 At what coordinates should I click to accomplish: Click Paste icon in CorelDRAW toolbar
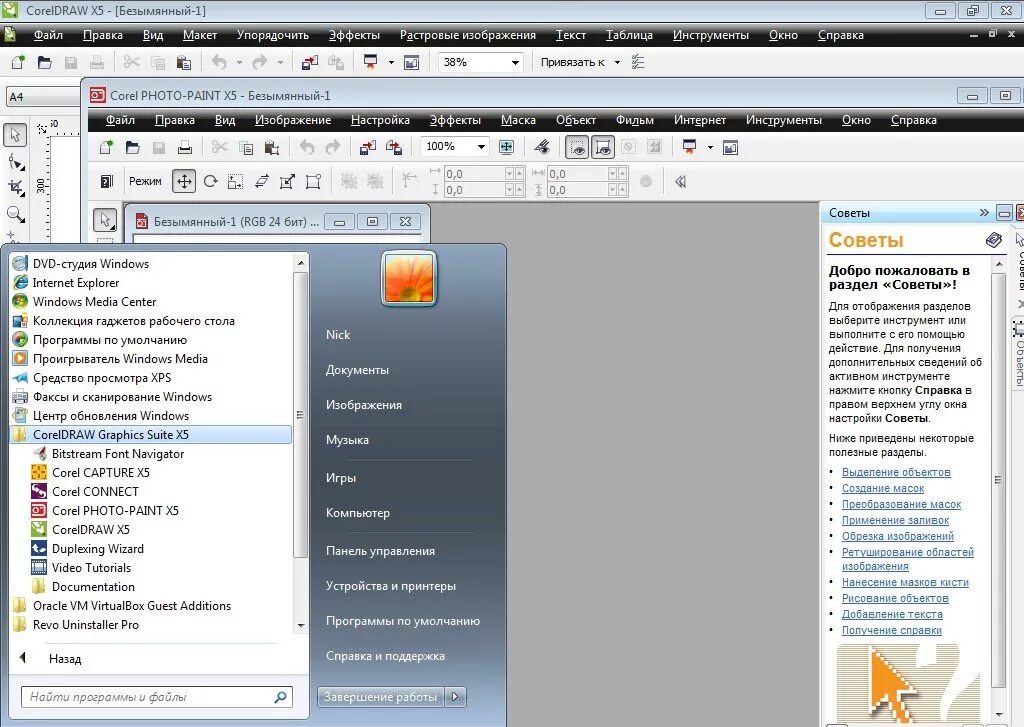coord(184,63)
